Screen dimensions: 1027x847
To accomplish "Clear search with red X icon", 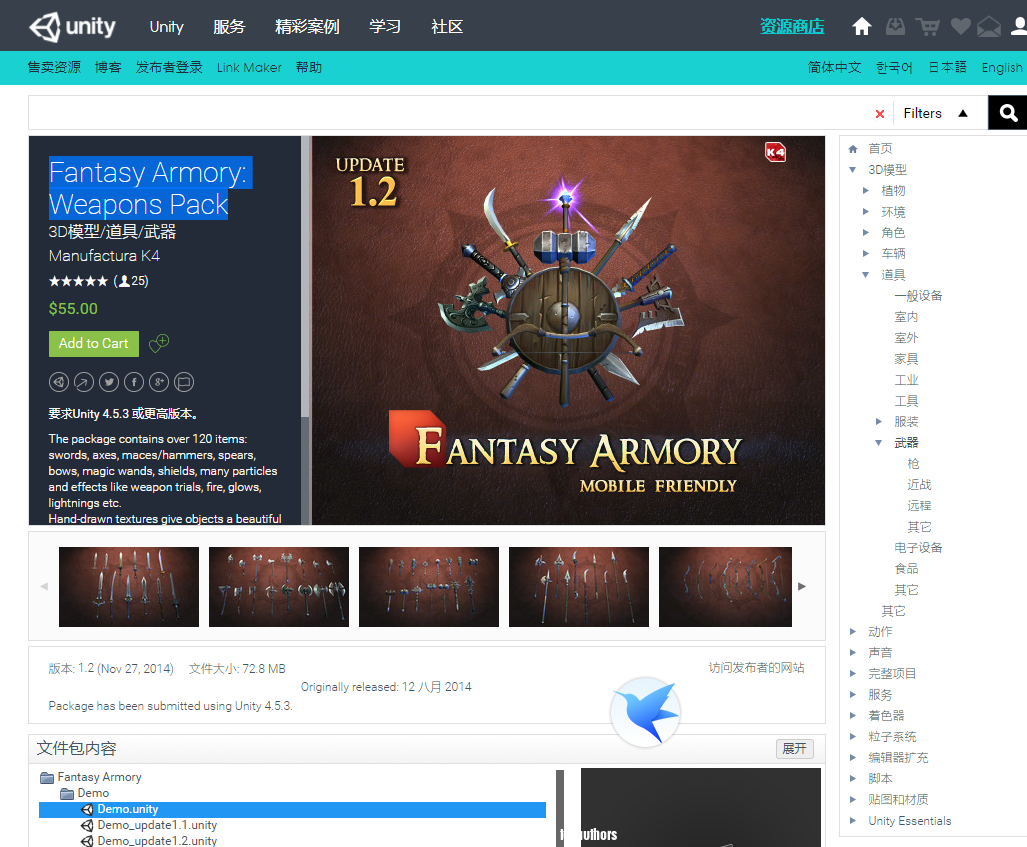I will tap(880, 114).
